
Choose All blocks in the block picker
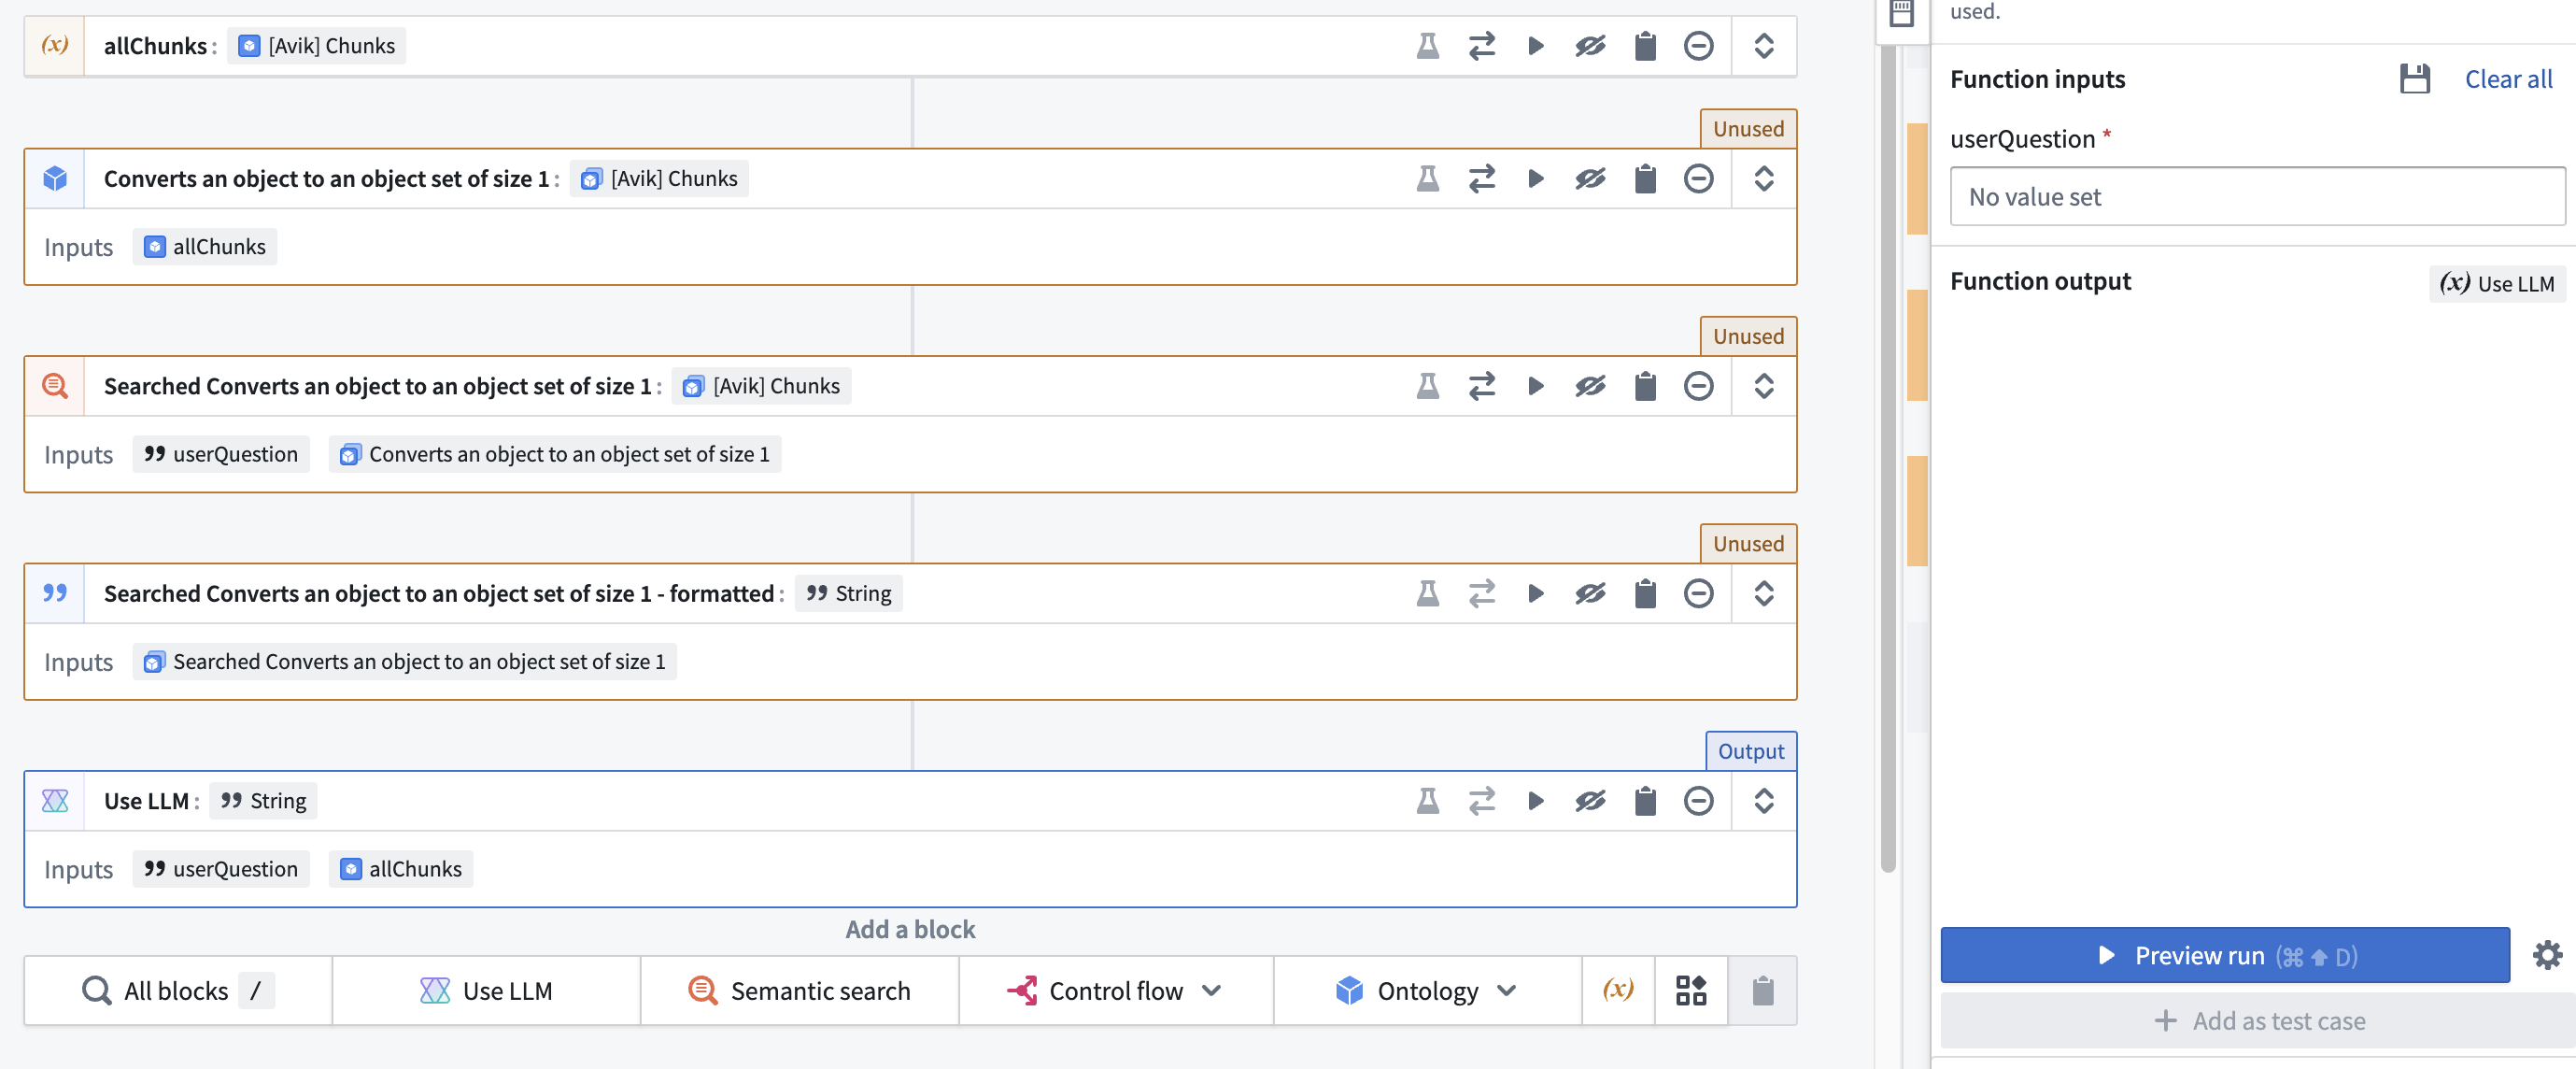pos(177,991)
